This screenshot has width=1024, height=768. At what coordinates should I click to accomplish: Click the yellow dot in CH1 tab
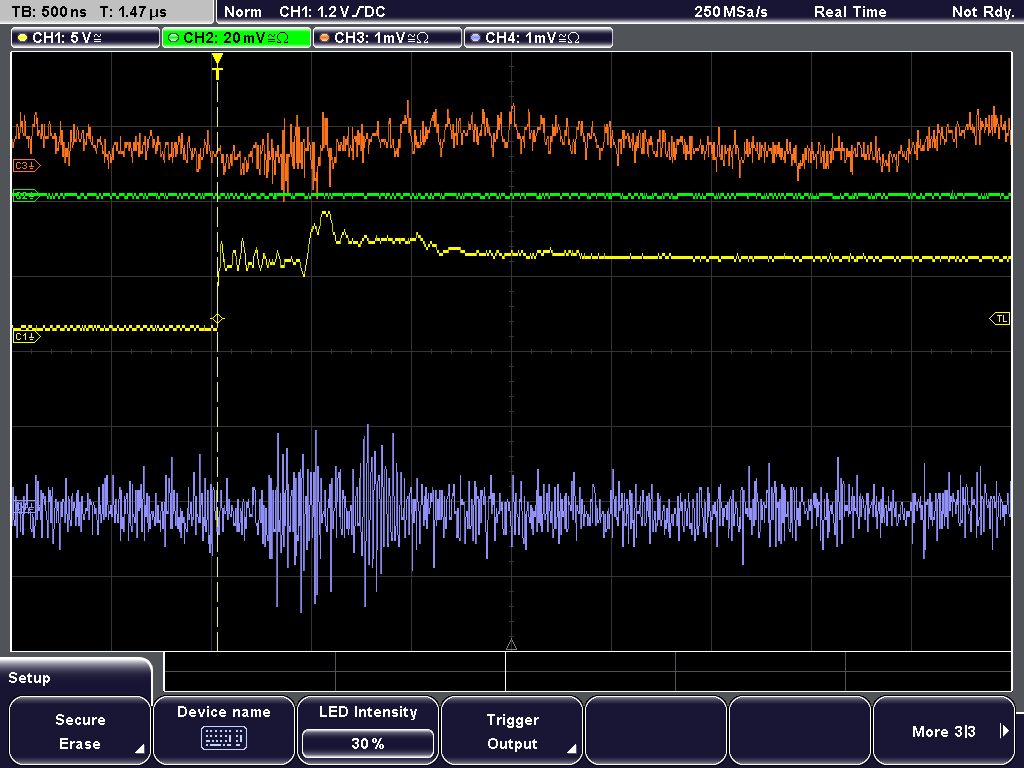click(23, 38)
